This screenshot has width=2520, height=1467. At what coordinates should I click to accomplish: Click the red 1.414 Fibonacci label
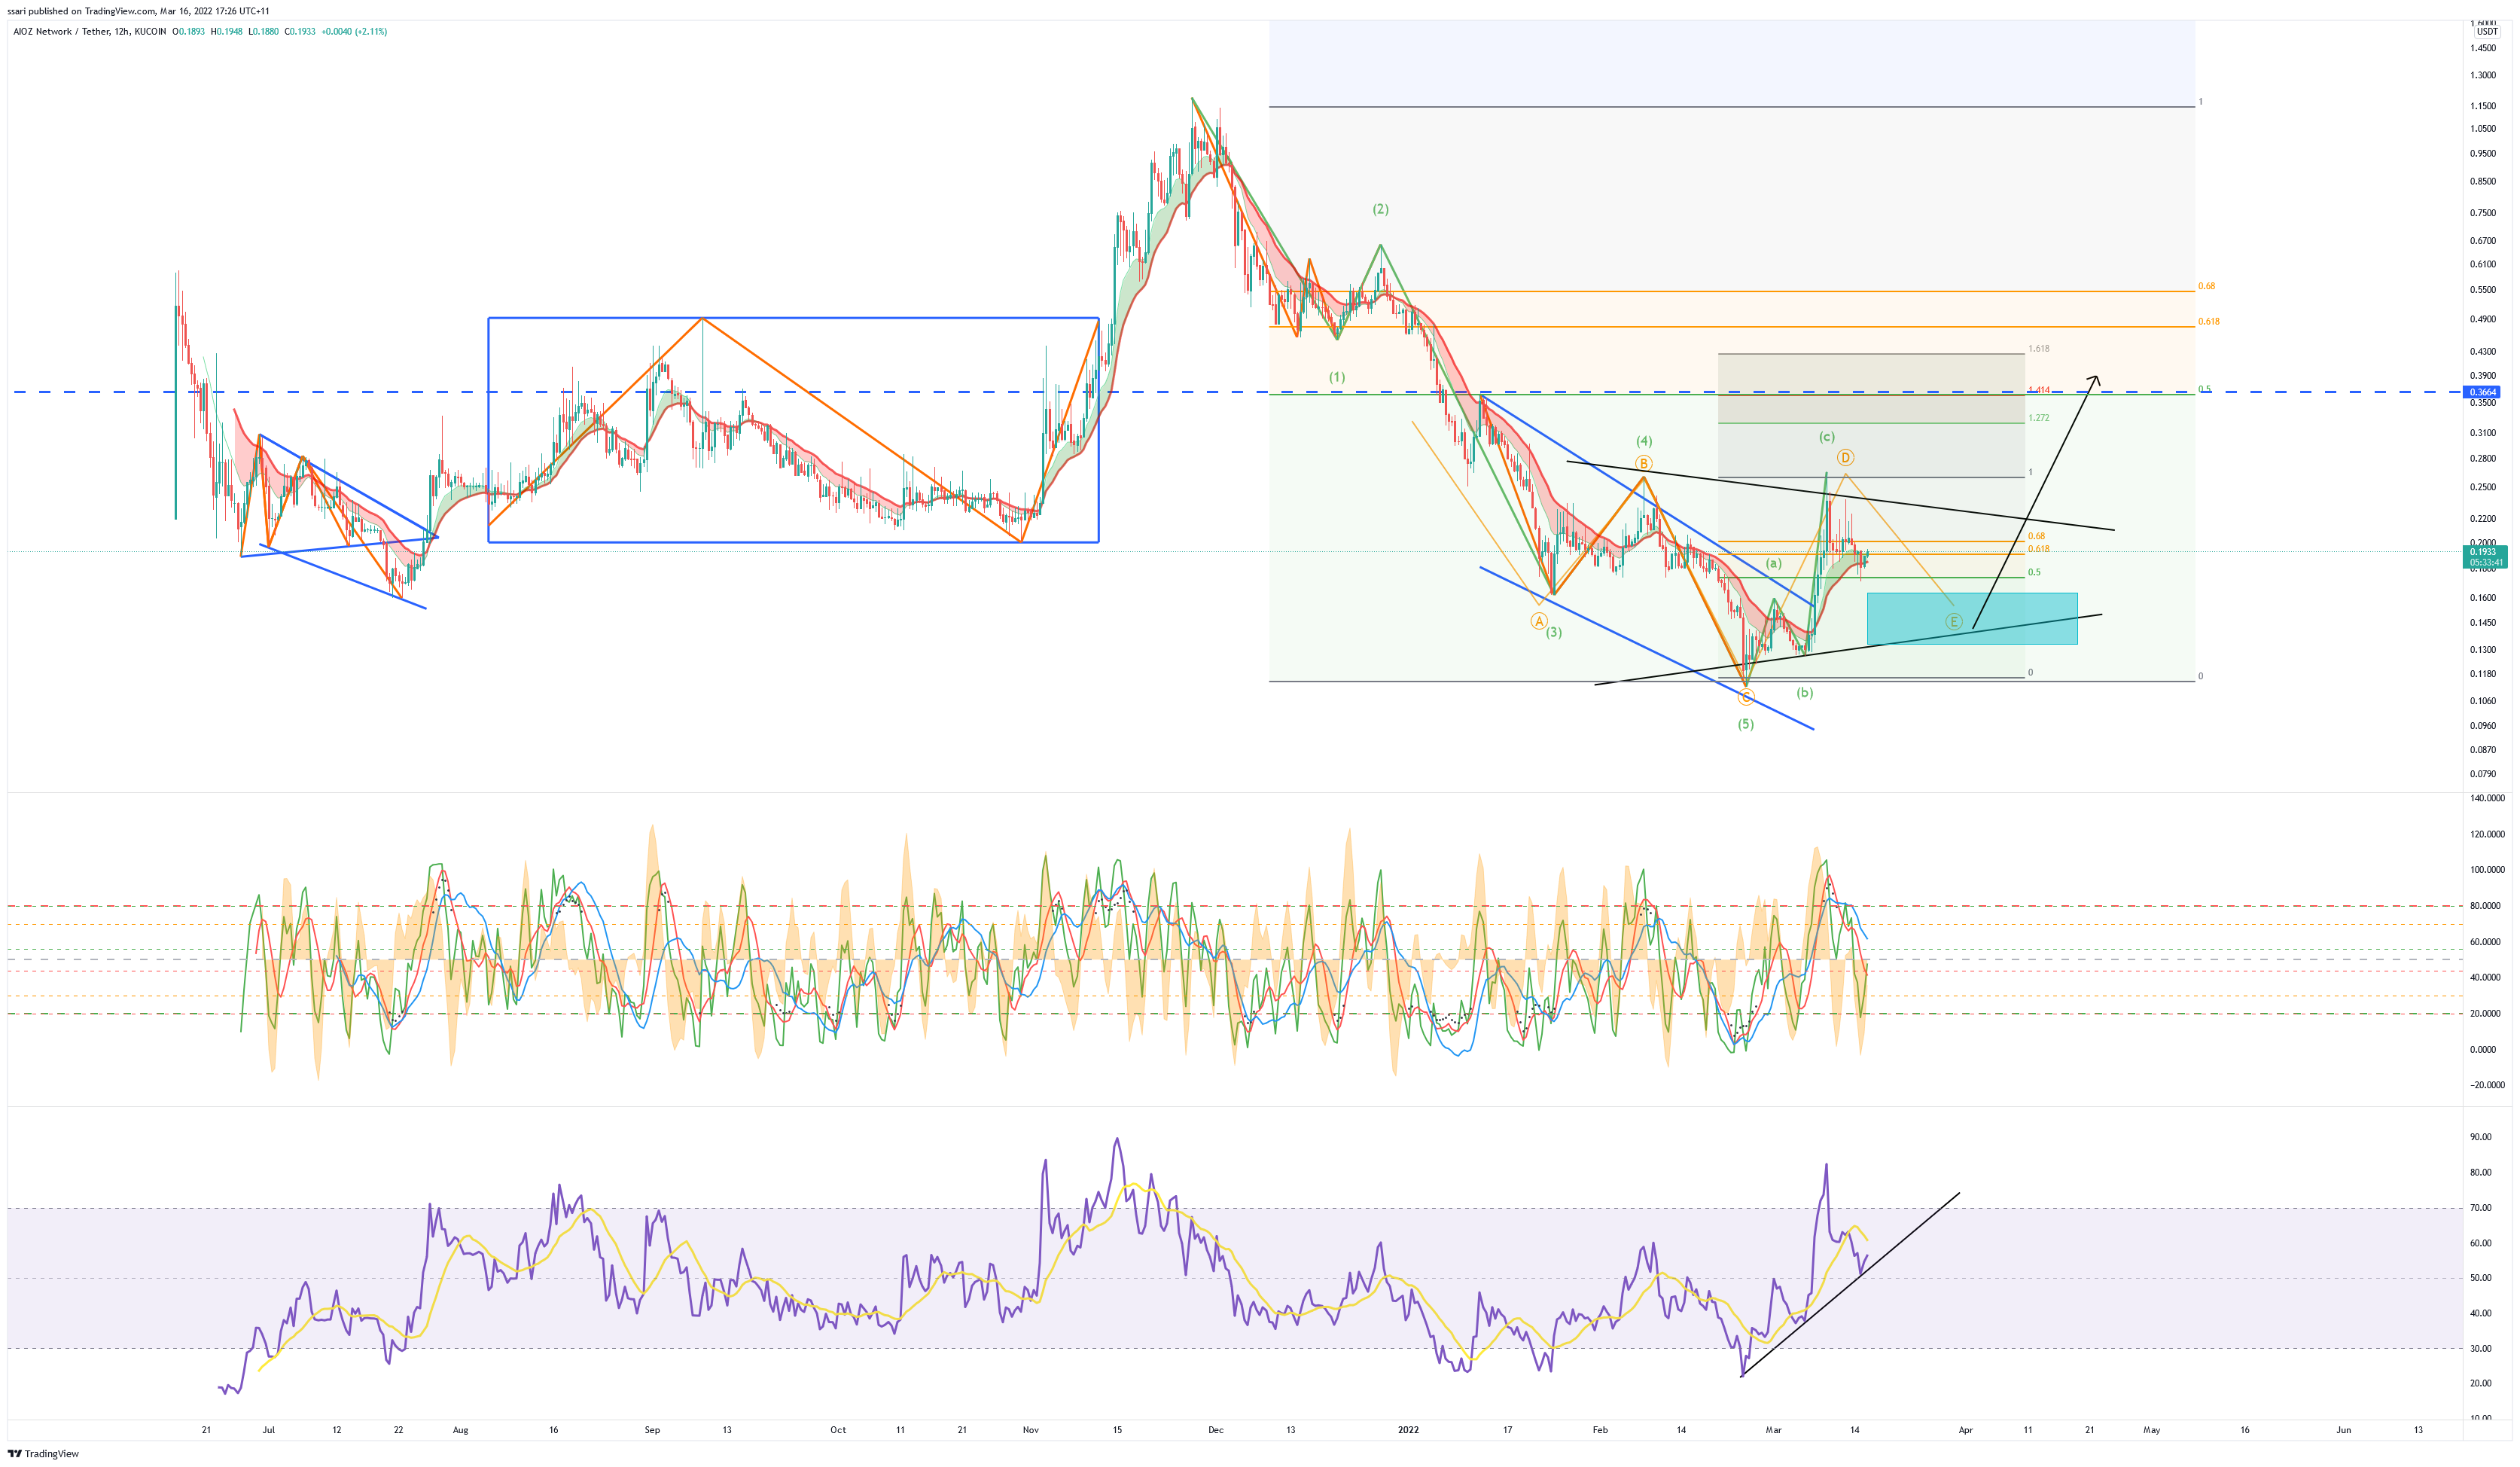(2038, 390)
